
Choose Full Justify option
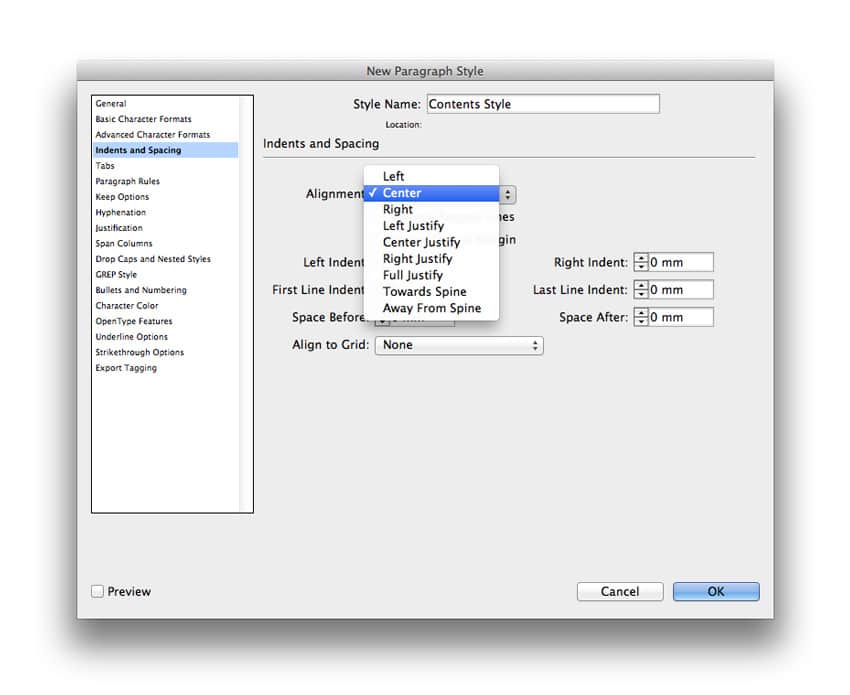point(431,275)
